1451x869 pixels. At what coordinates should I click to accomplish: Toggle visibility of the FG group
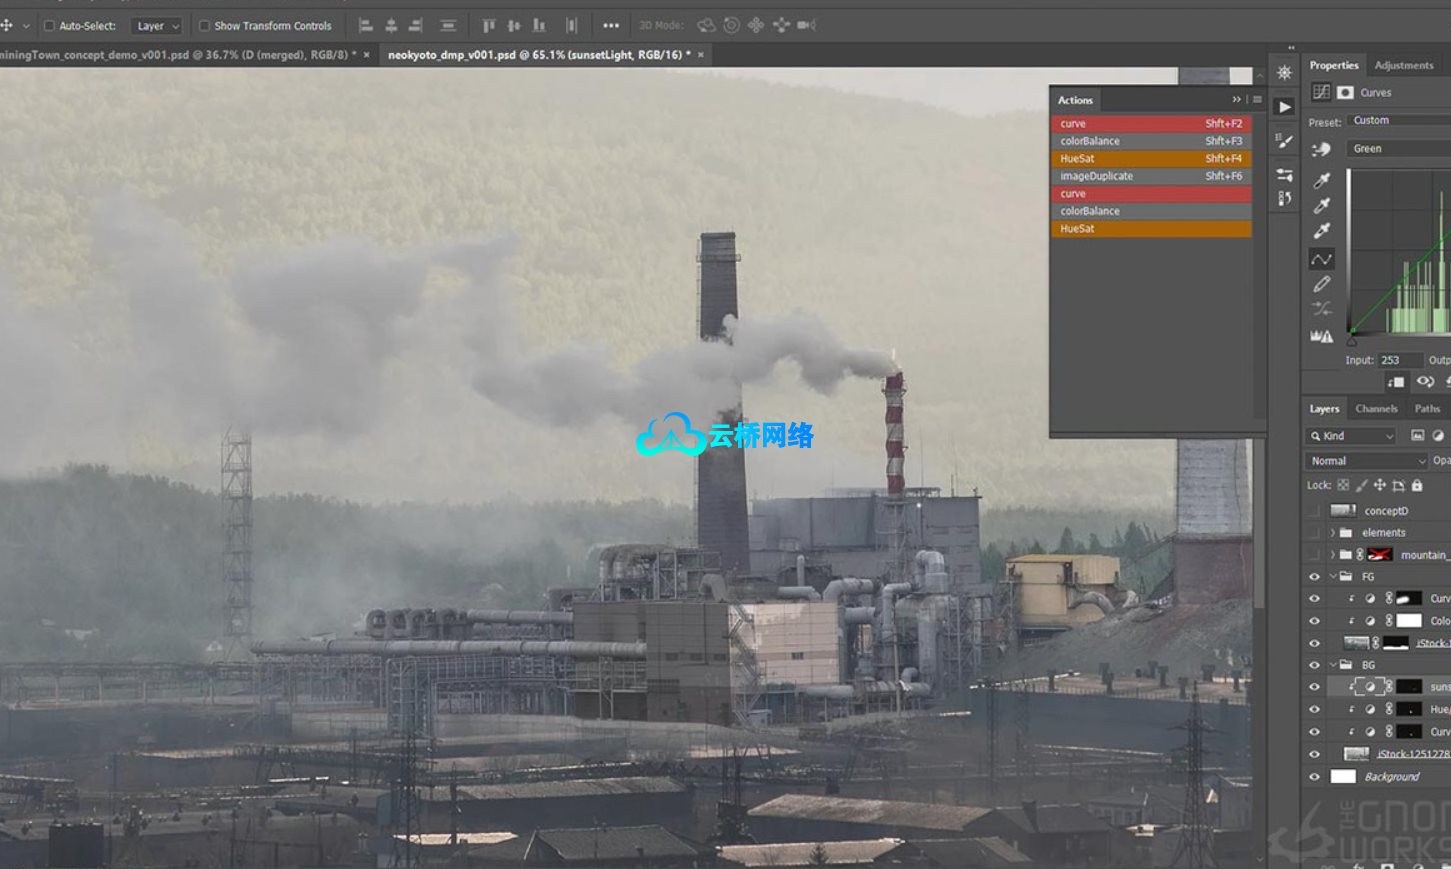tap(1314, 577)
